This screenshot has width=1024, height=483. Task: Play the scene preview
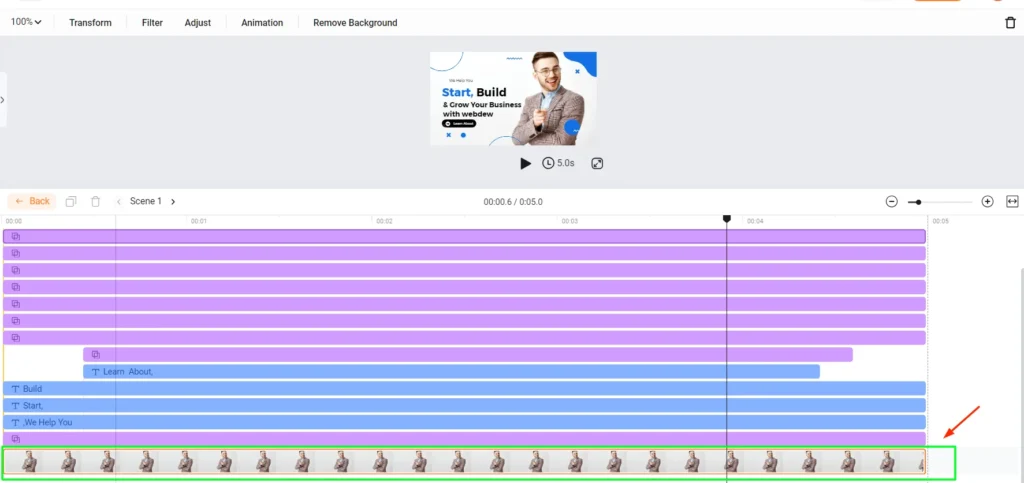click(525, 163)
